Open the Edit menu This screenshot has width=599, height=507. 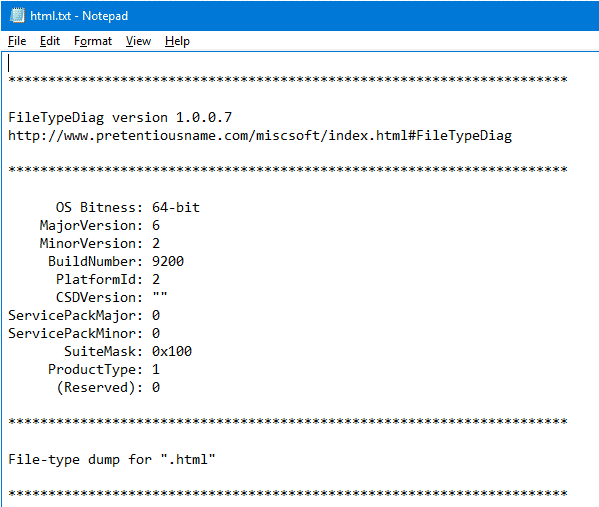(x=50, y=41)
